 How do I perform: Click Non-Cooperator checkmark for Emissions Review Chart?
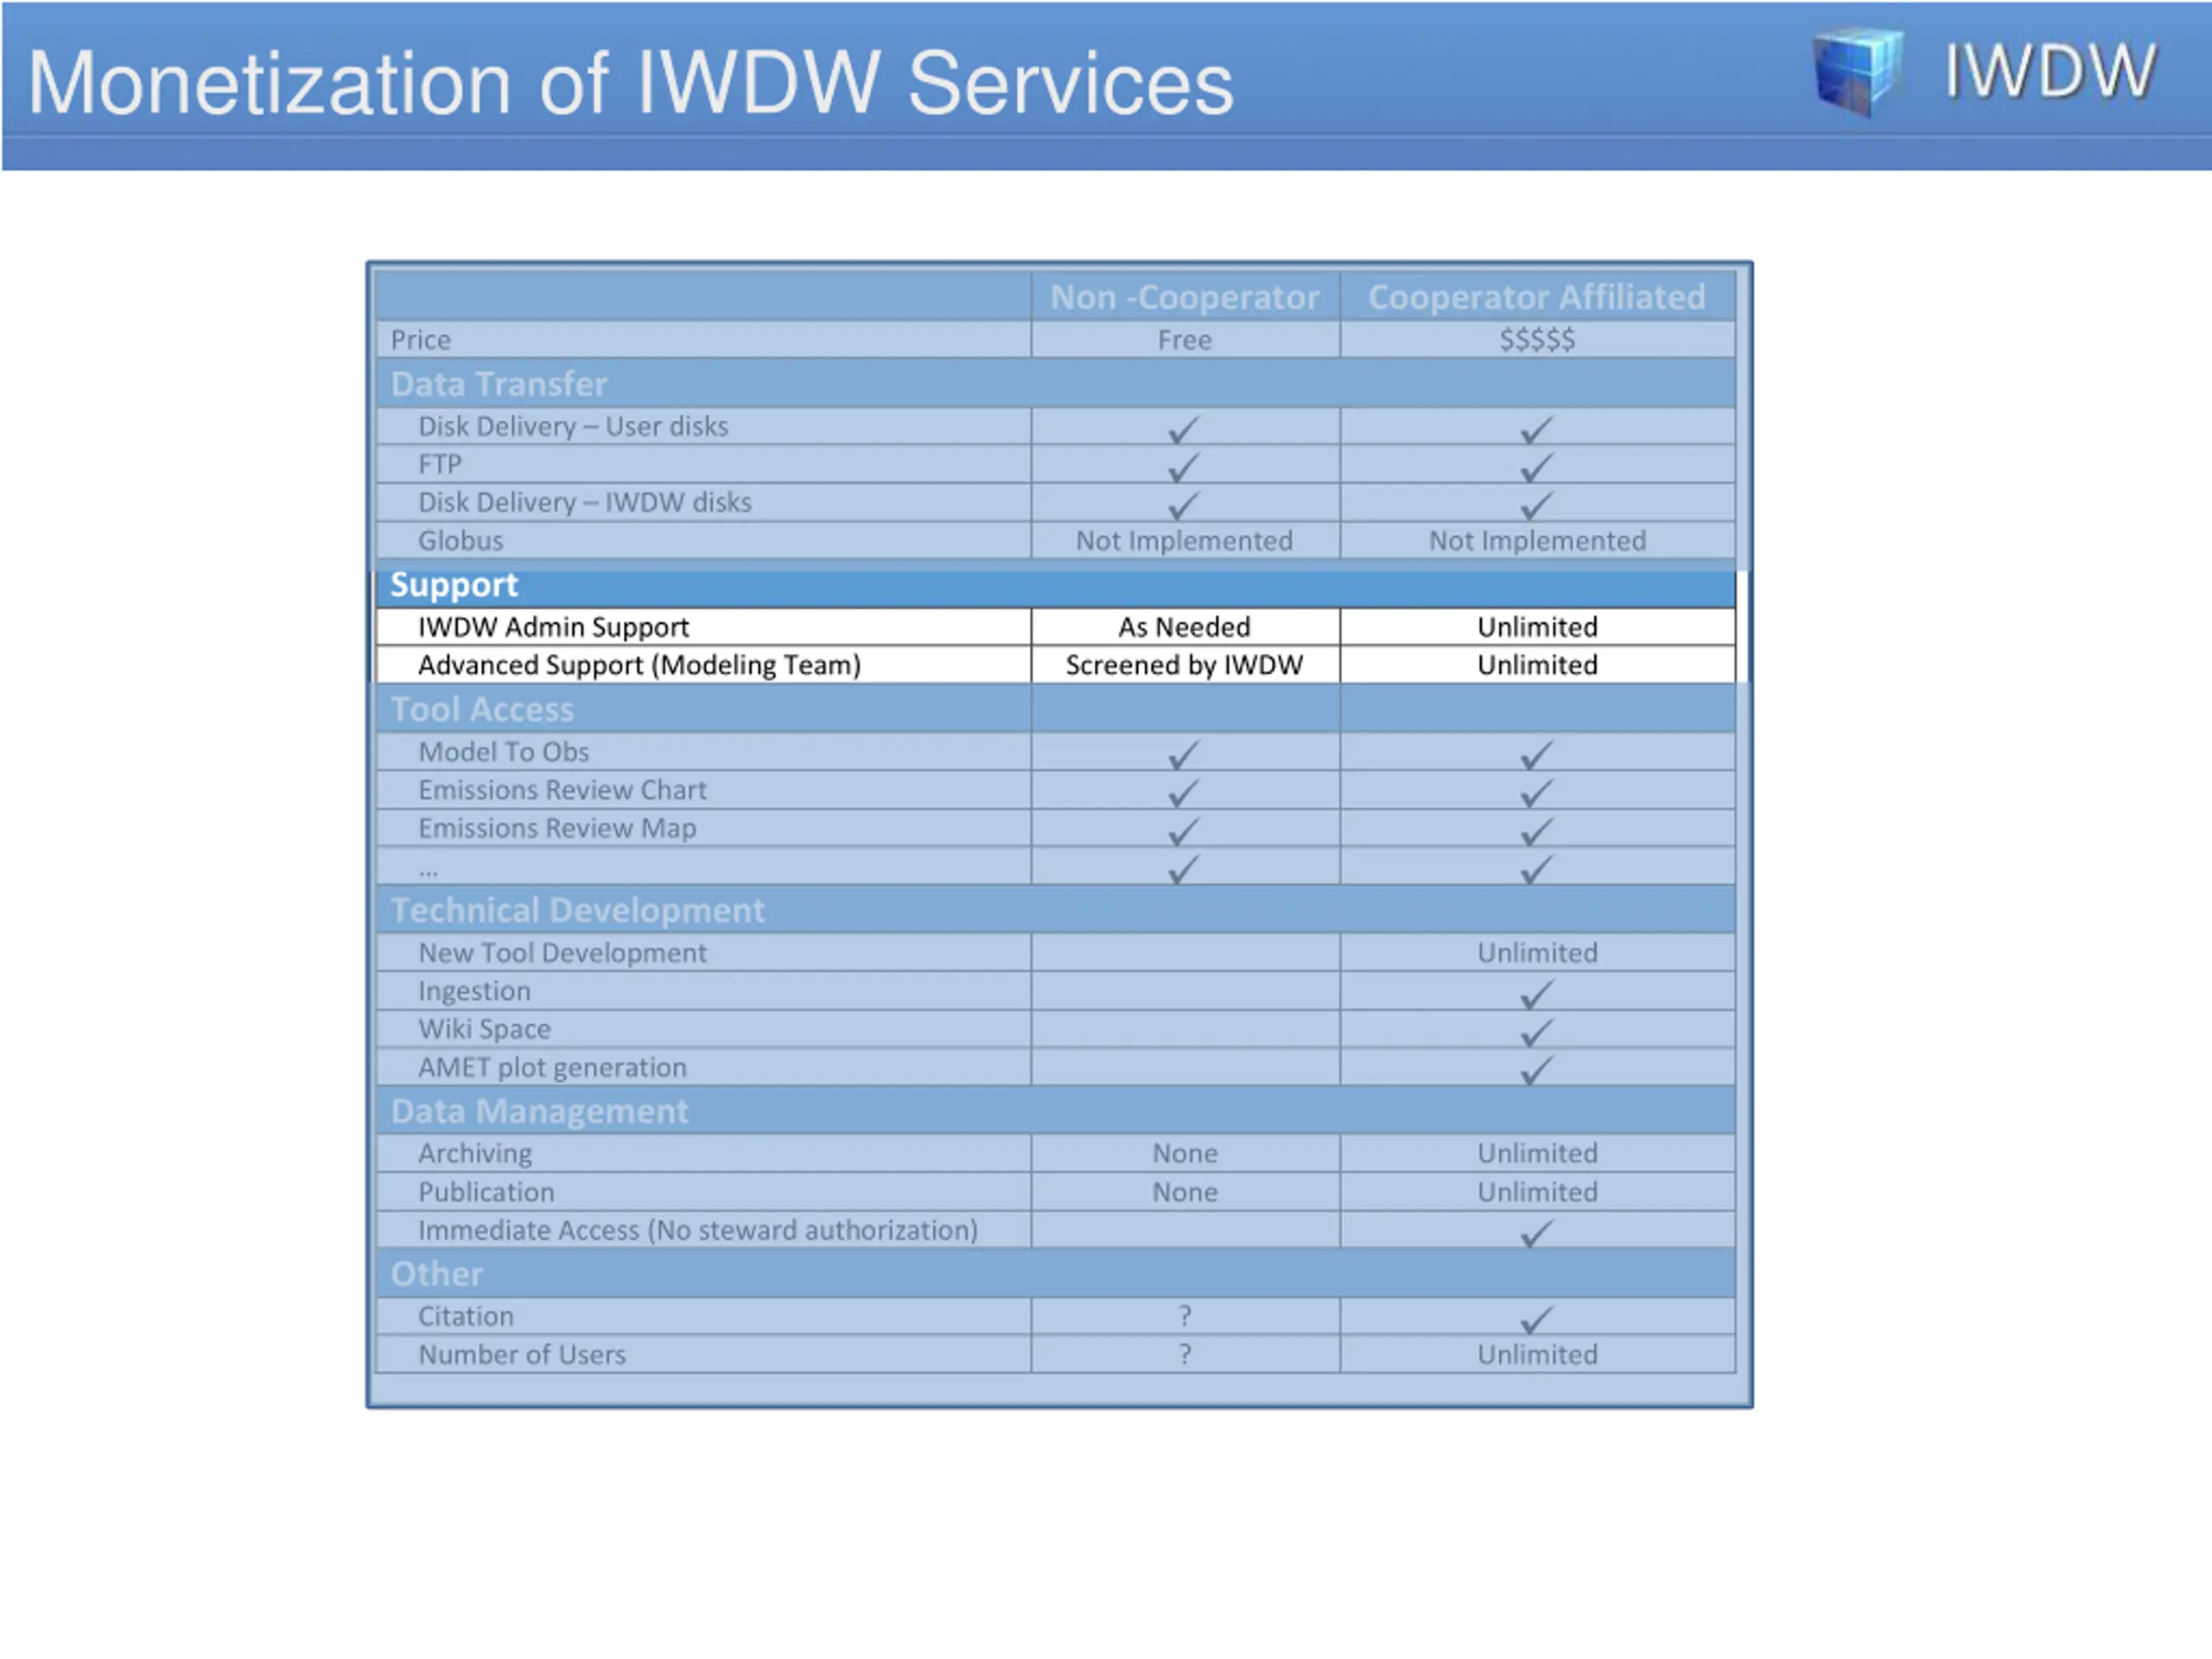coord(1183,794)
